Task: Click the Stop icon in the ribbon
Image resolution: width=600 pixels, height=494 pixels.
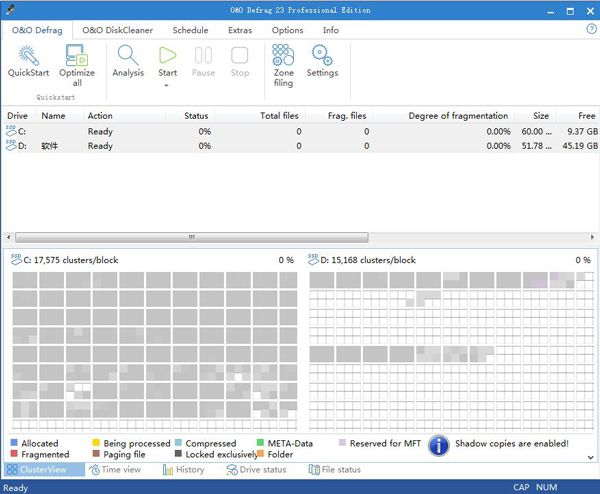Action: (240, 55)
